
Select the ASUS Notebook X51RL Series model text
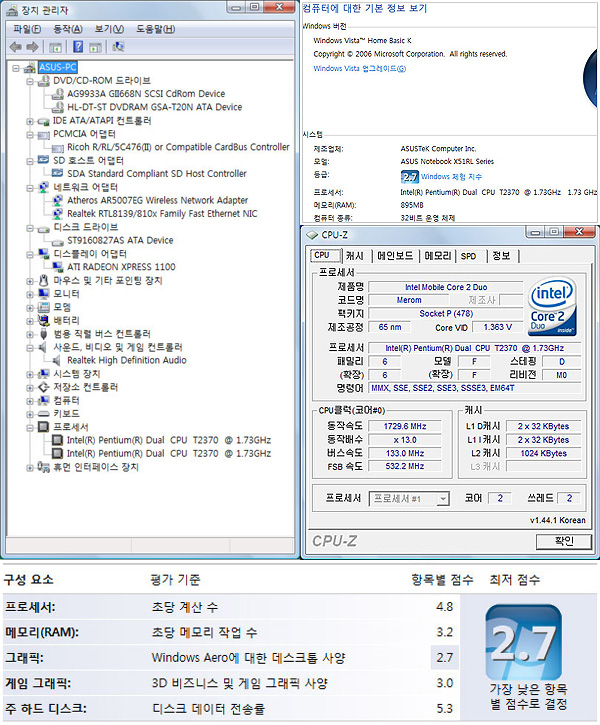(x=447, y=161)
